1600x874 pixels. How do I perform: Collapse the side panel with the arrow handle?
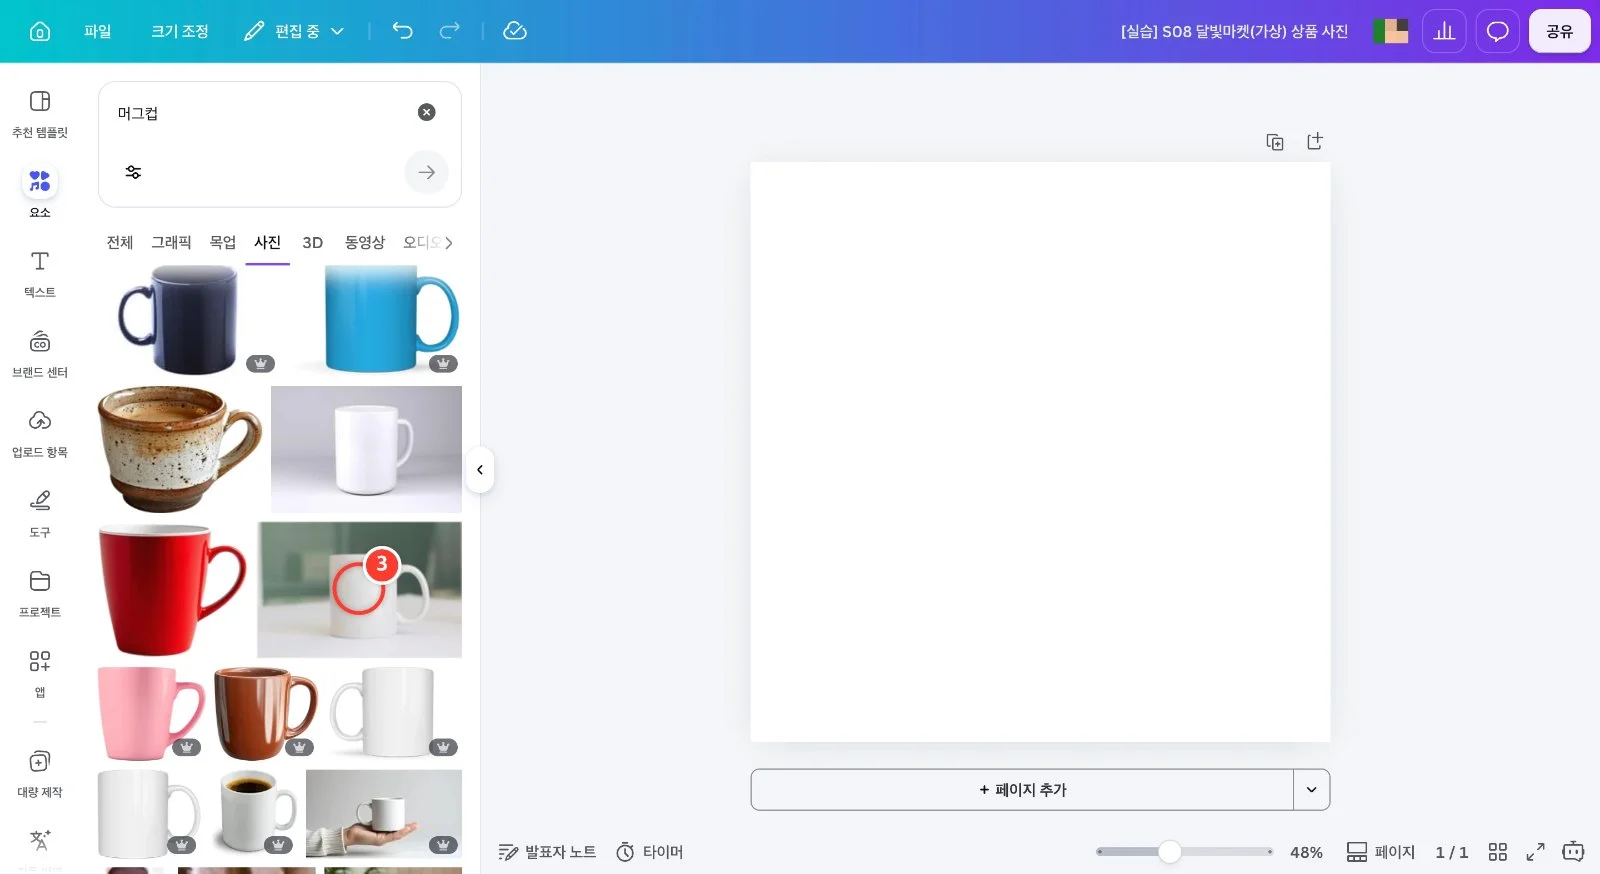click(x=480, y=470)
